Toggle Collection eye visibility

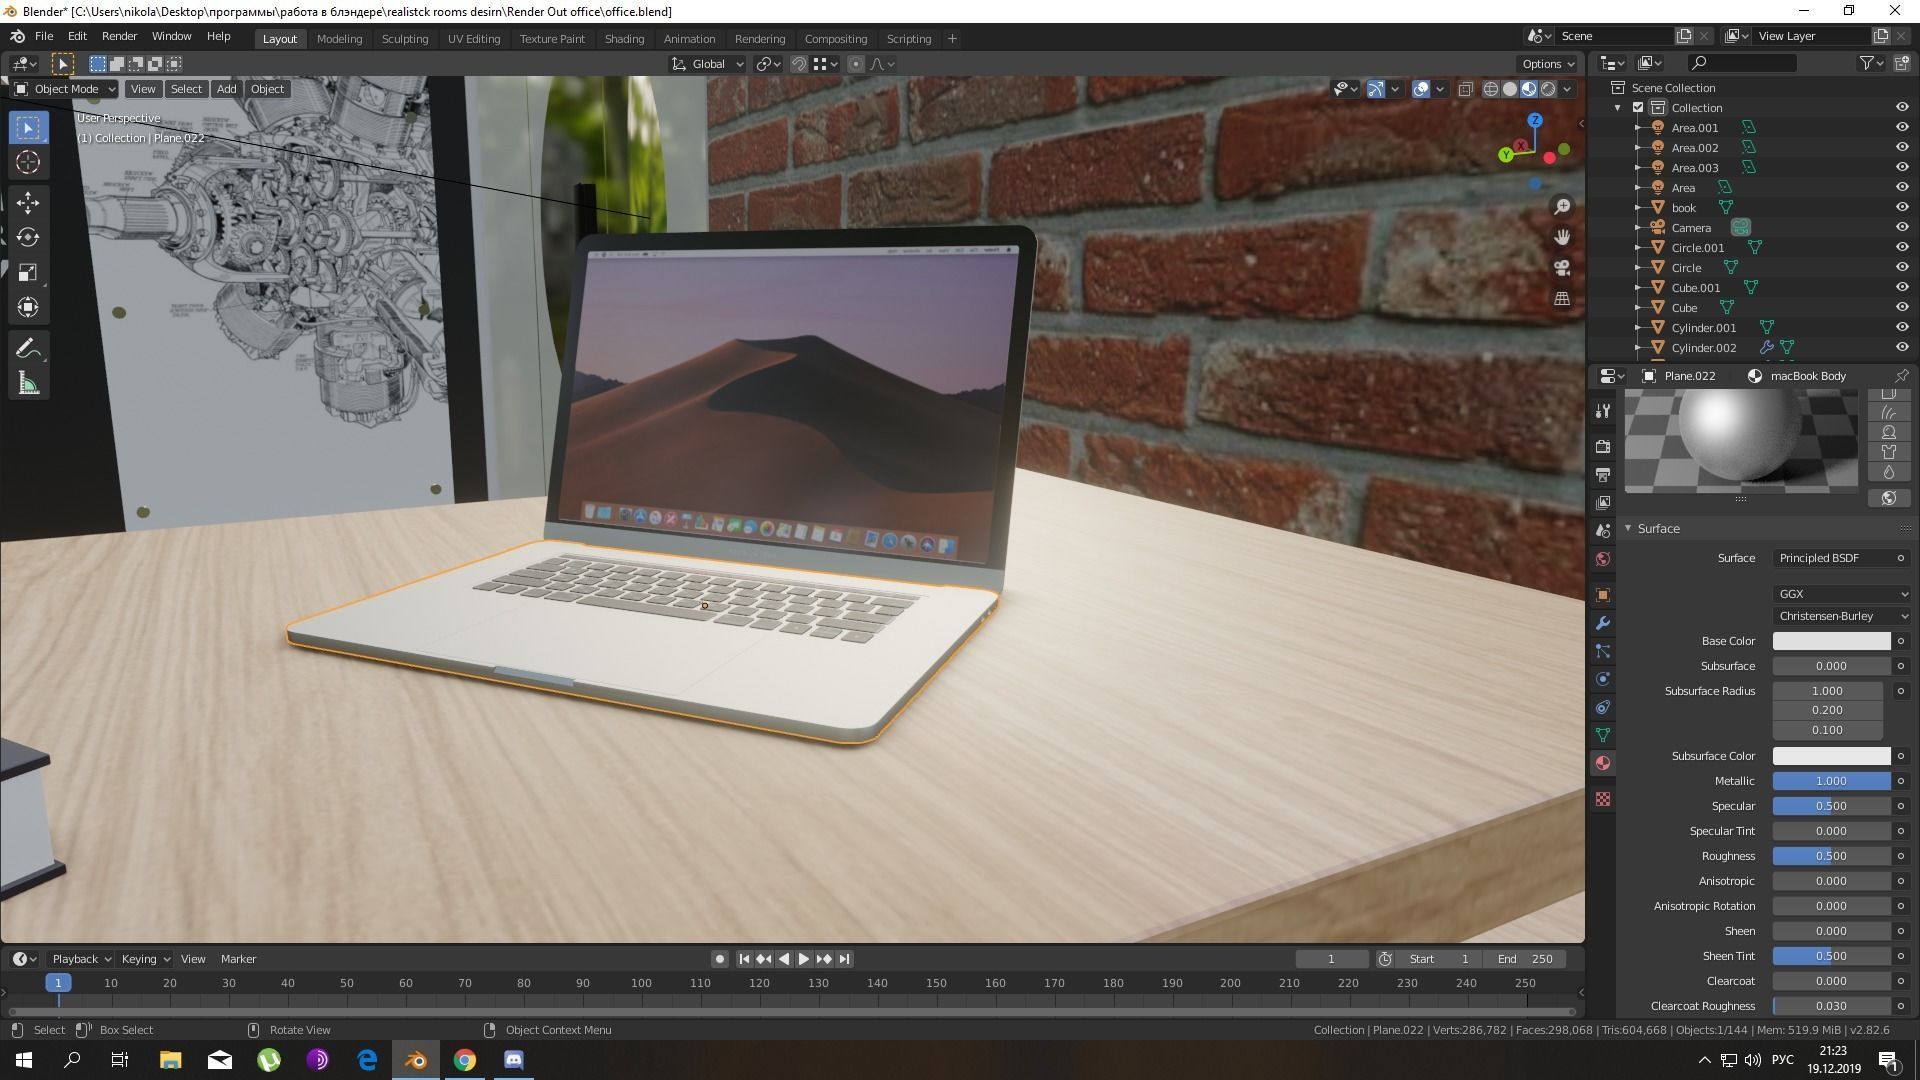tap(1902, 108)
